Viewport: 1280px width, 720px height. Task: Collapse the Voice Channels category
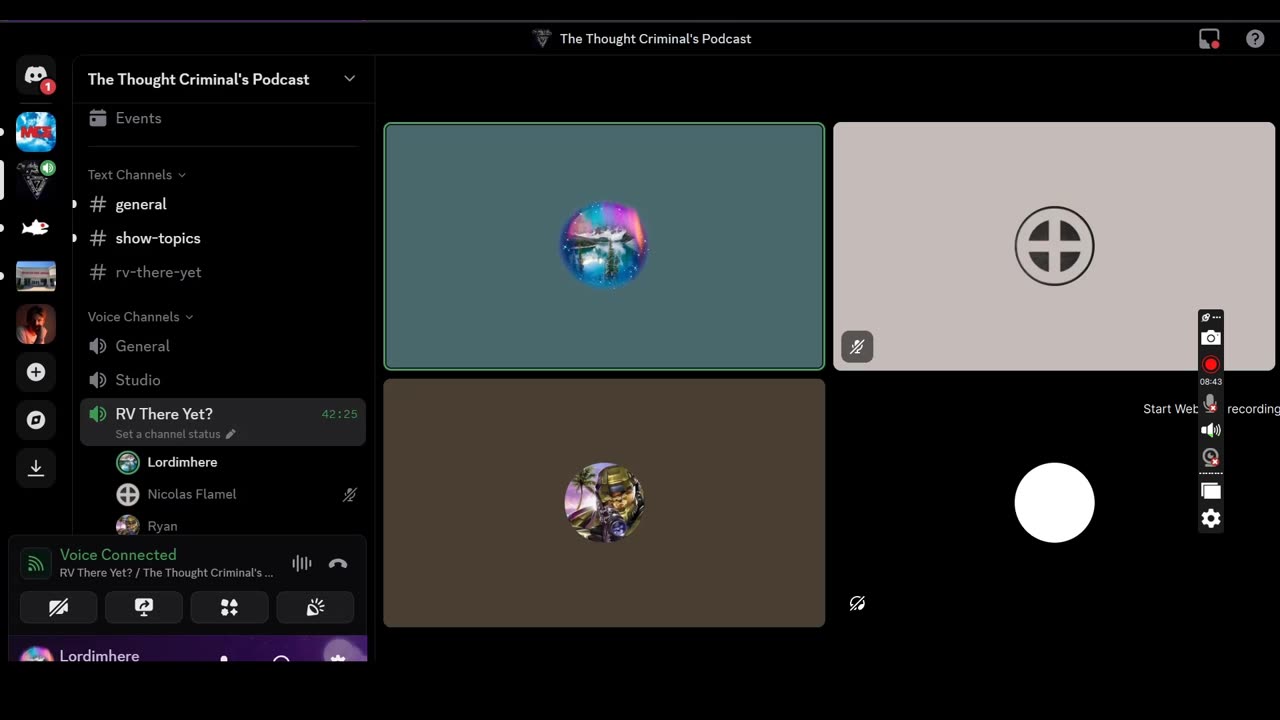(x=141, y=317)
